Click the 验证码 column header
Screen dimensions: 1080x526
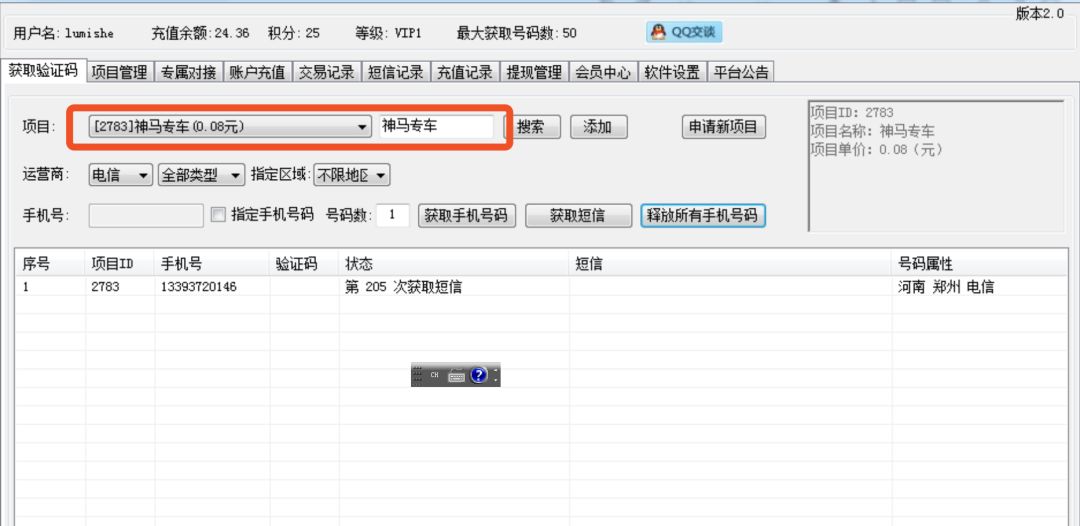304,263
